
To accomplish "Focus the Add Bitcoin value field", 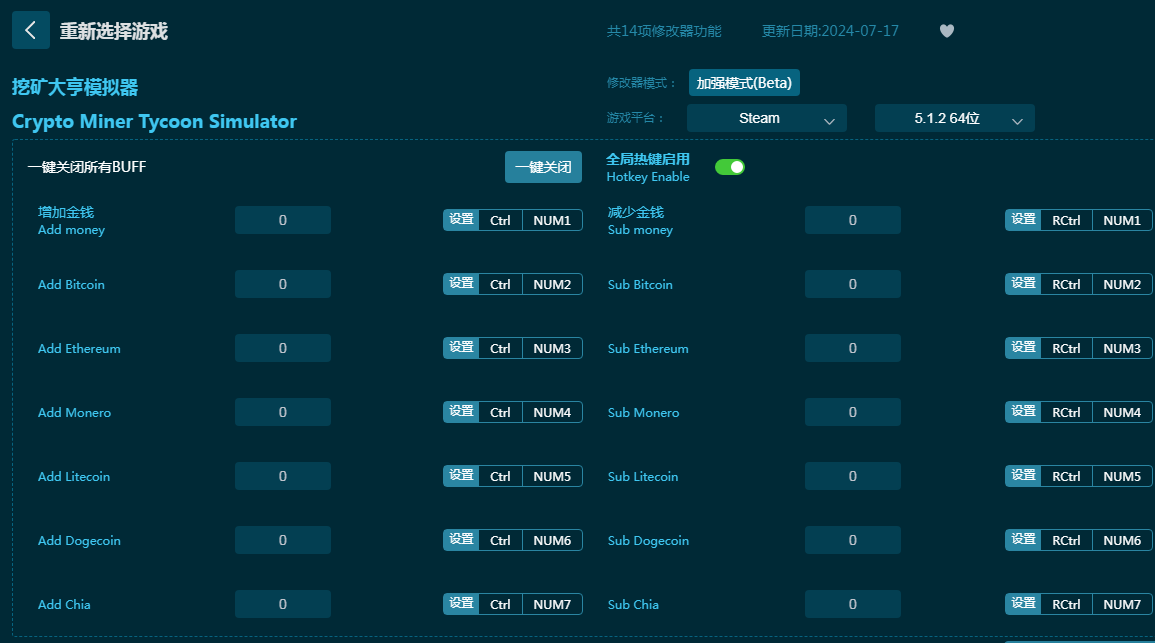I will (283, 284).
